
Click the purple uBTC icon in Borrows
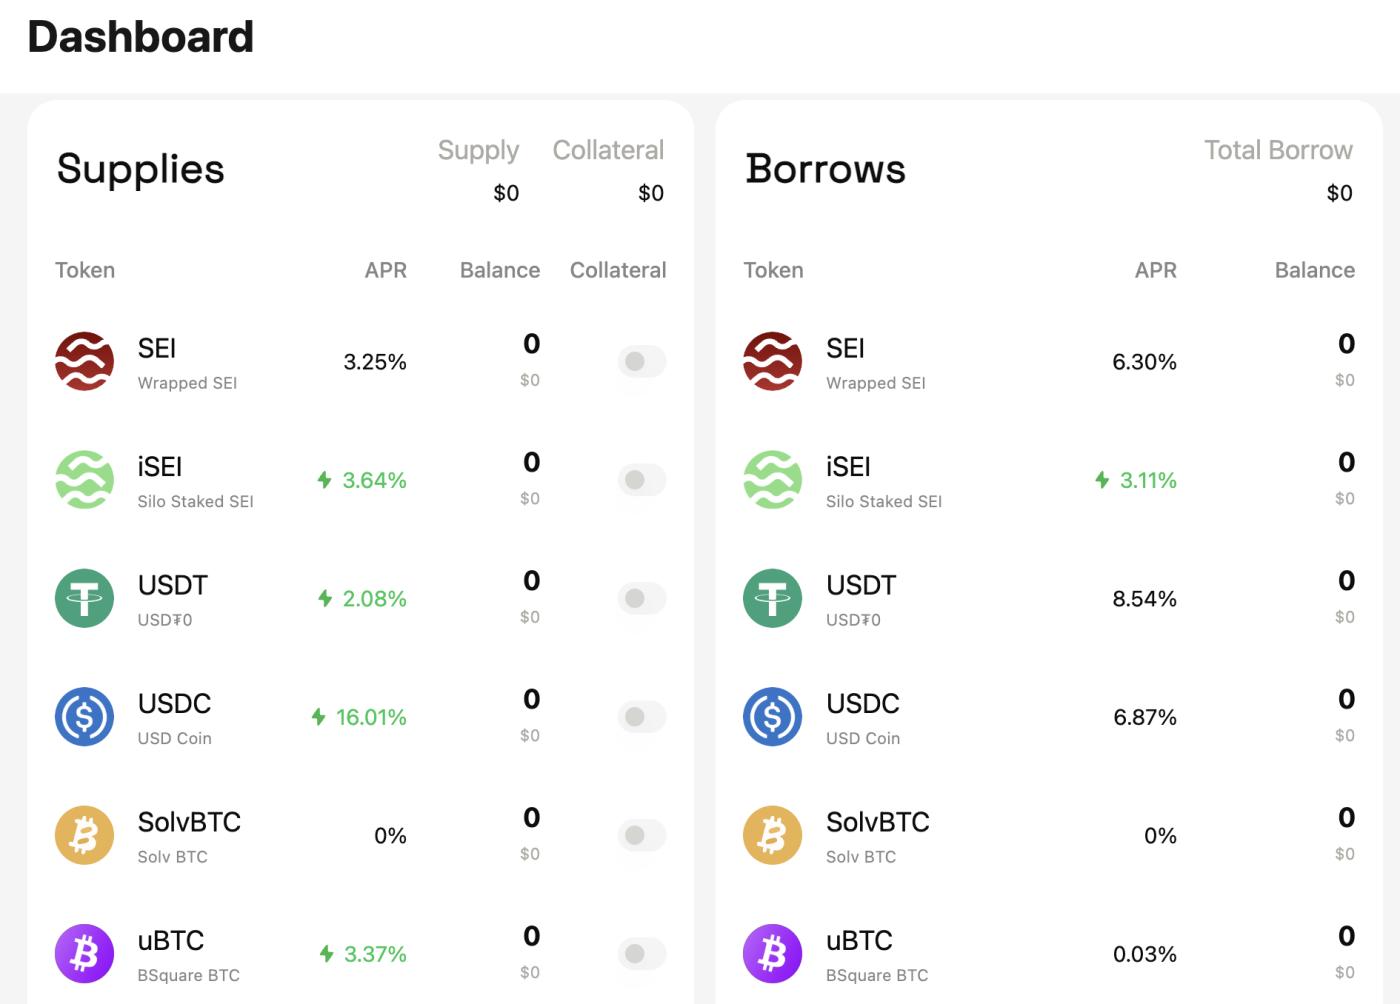(772, 954)
